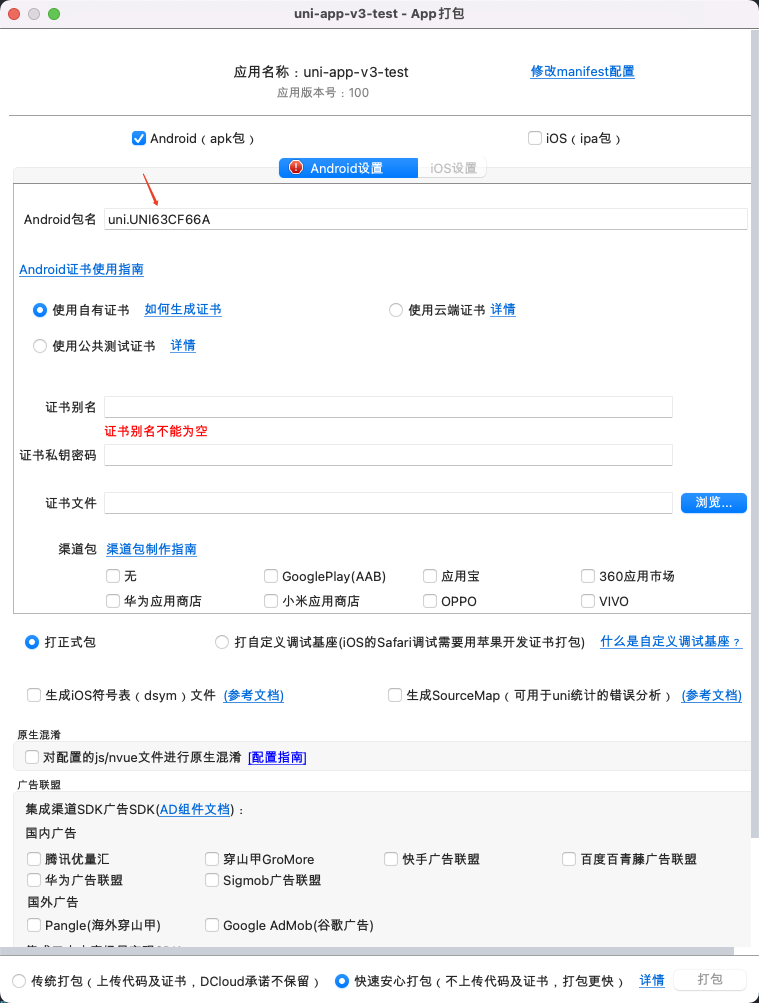The width and height of the screenshot is (759, 1003).
Task: Switch to the iOS设置 tab
Action: (x=453, y=168)
